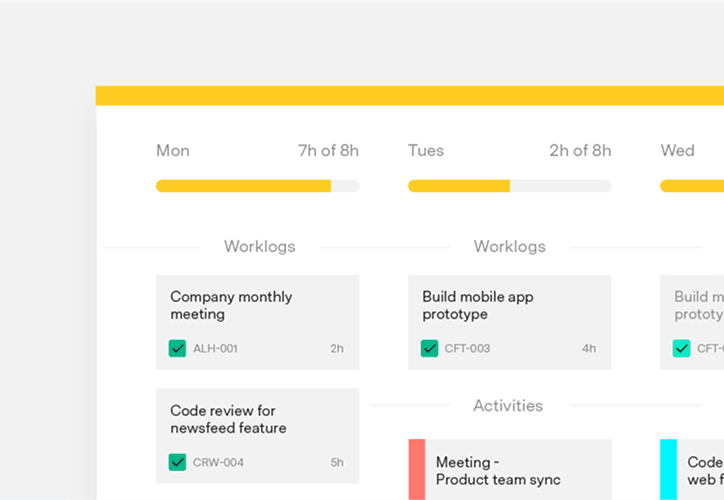Select the Tues day header
724x500 pixels.
coord(426,151)
